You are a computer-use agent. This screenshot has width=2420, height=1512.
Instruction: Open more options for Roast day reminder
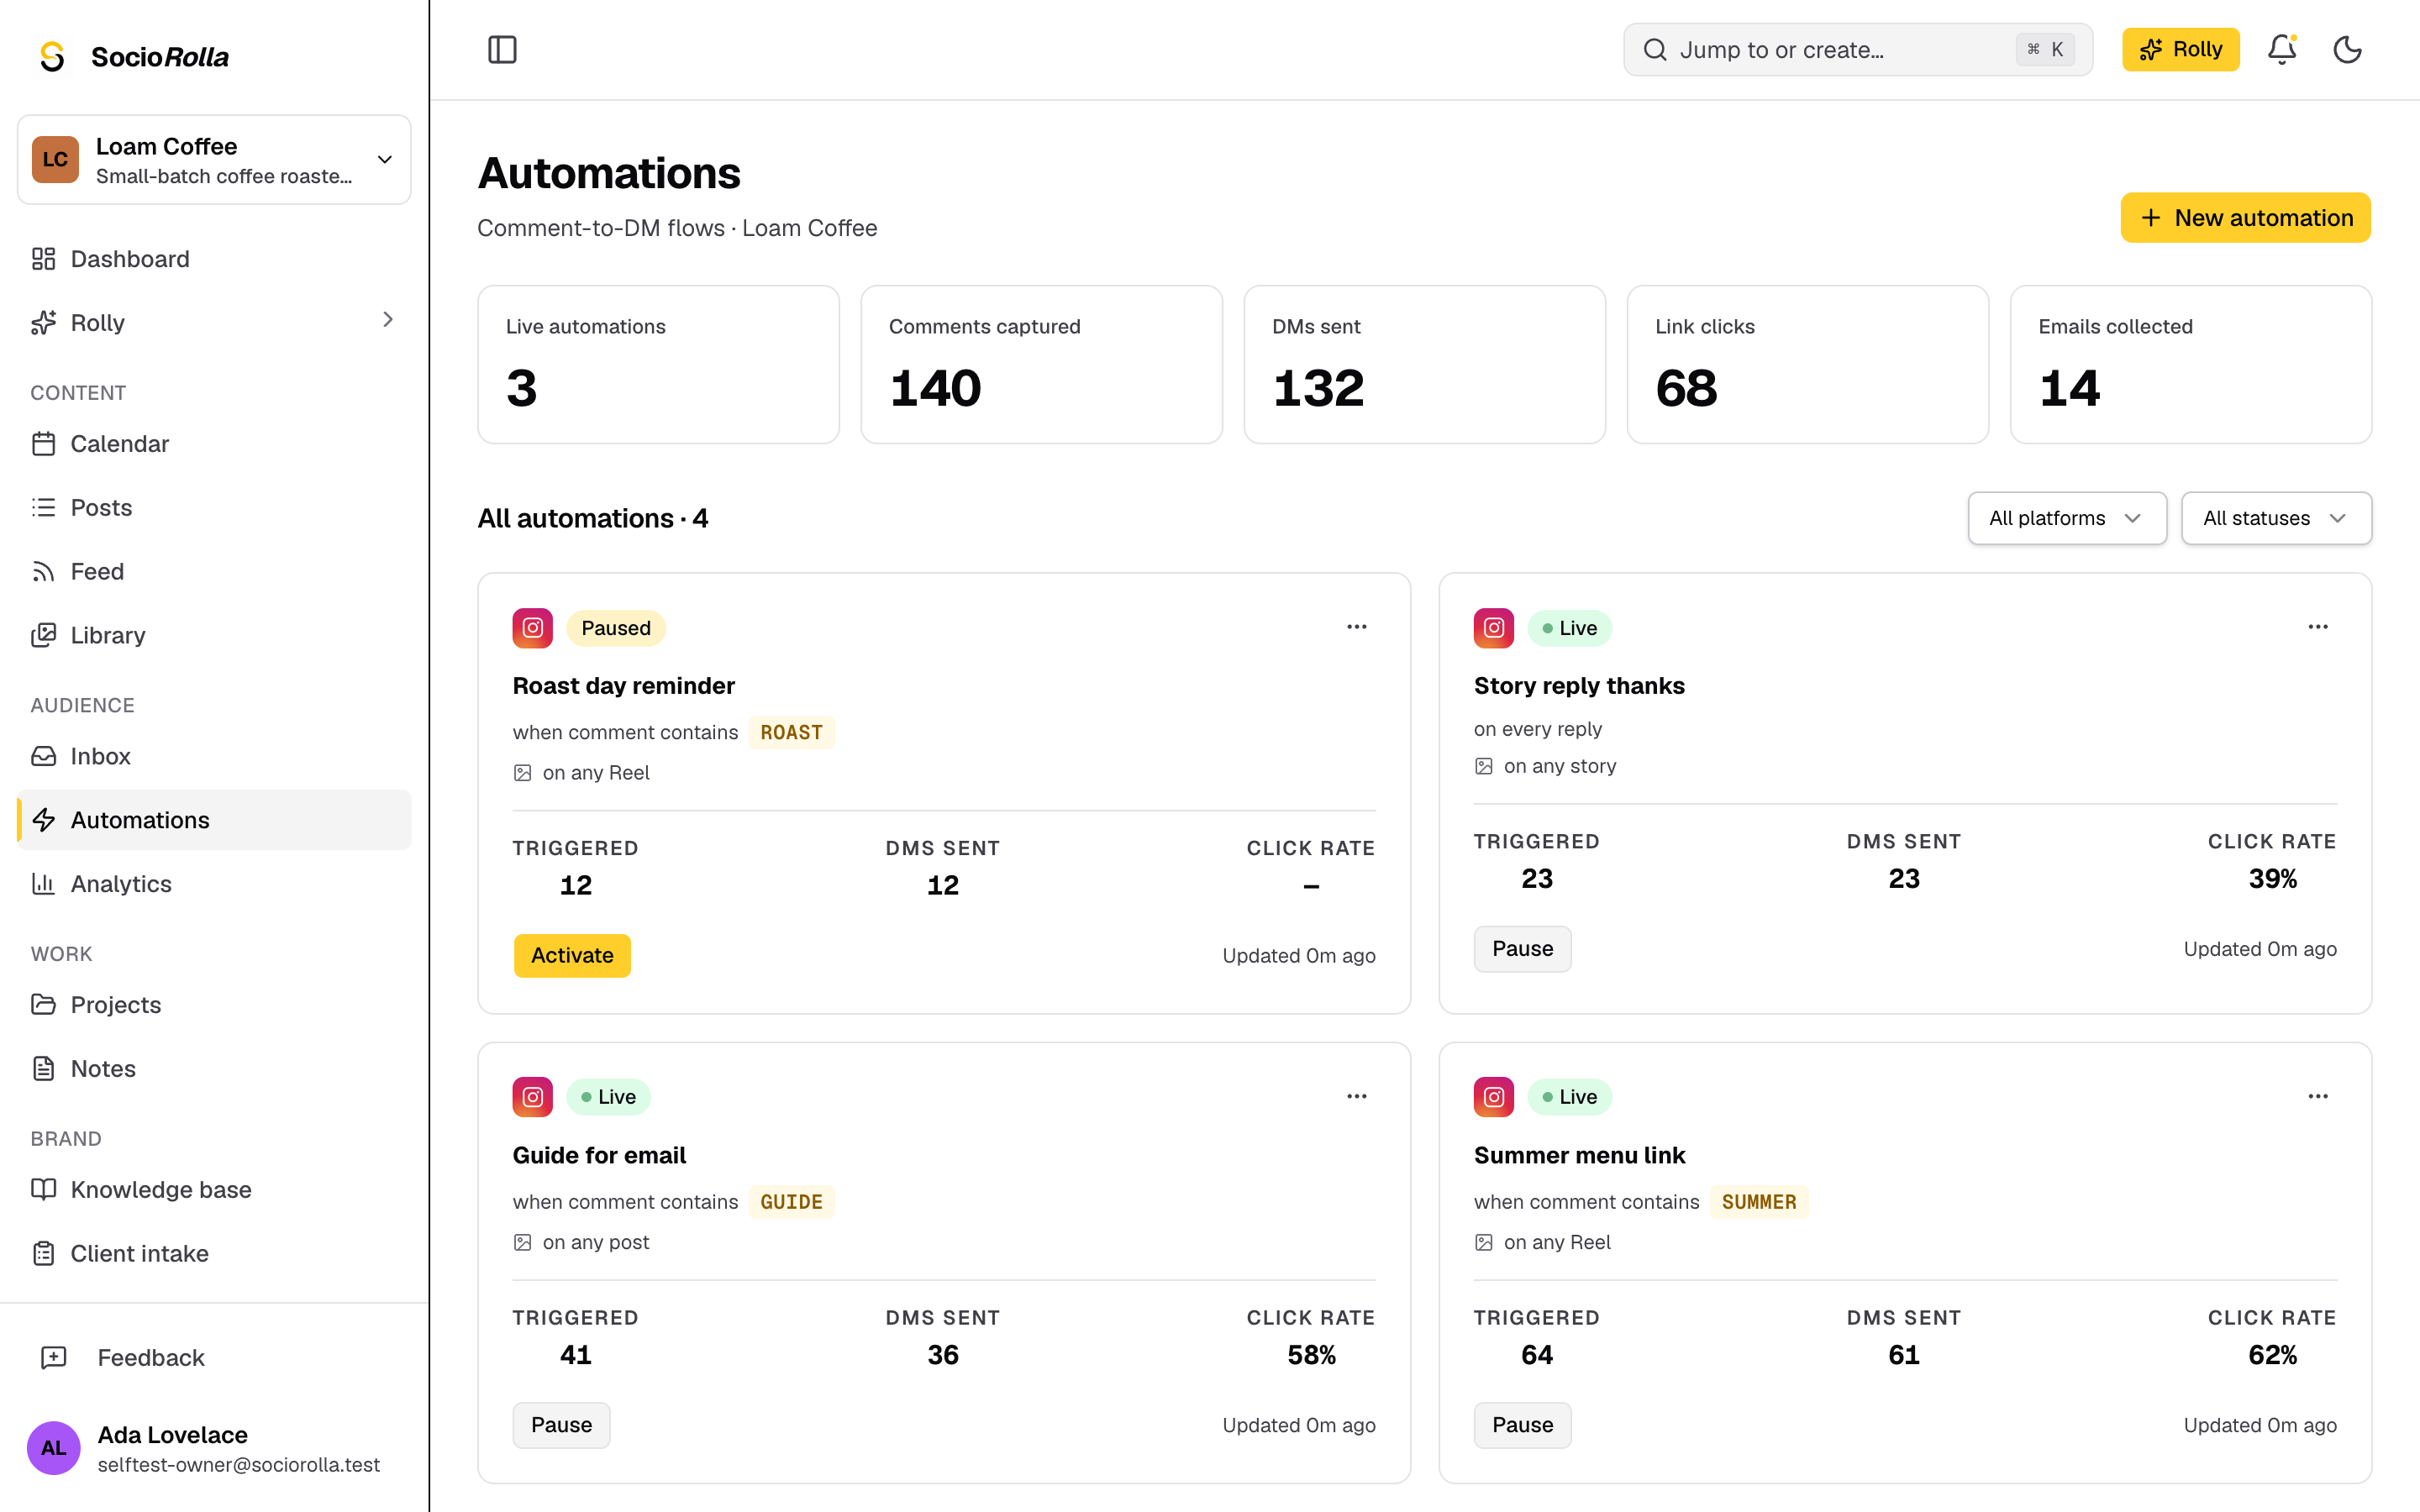[x=1356, y=627]
